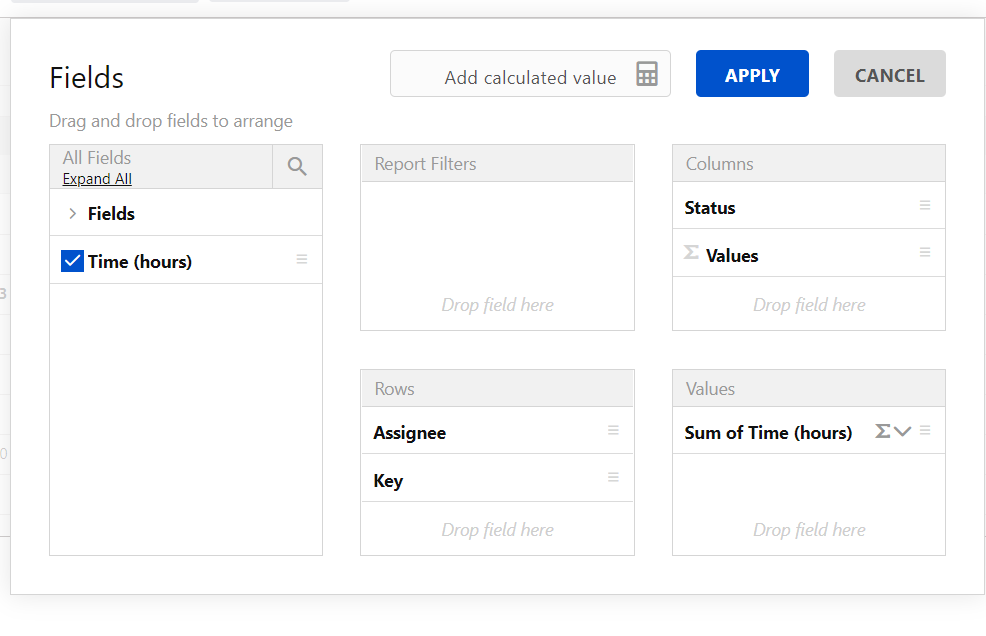Click the drag handle beside Time (hours)
986x636 pixels.
[302, 260]
